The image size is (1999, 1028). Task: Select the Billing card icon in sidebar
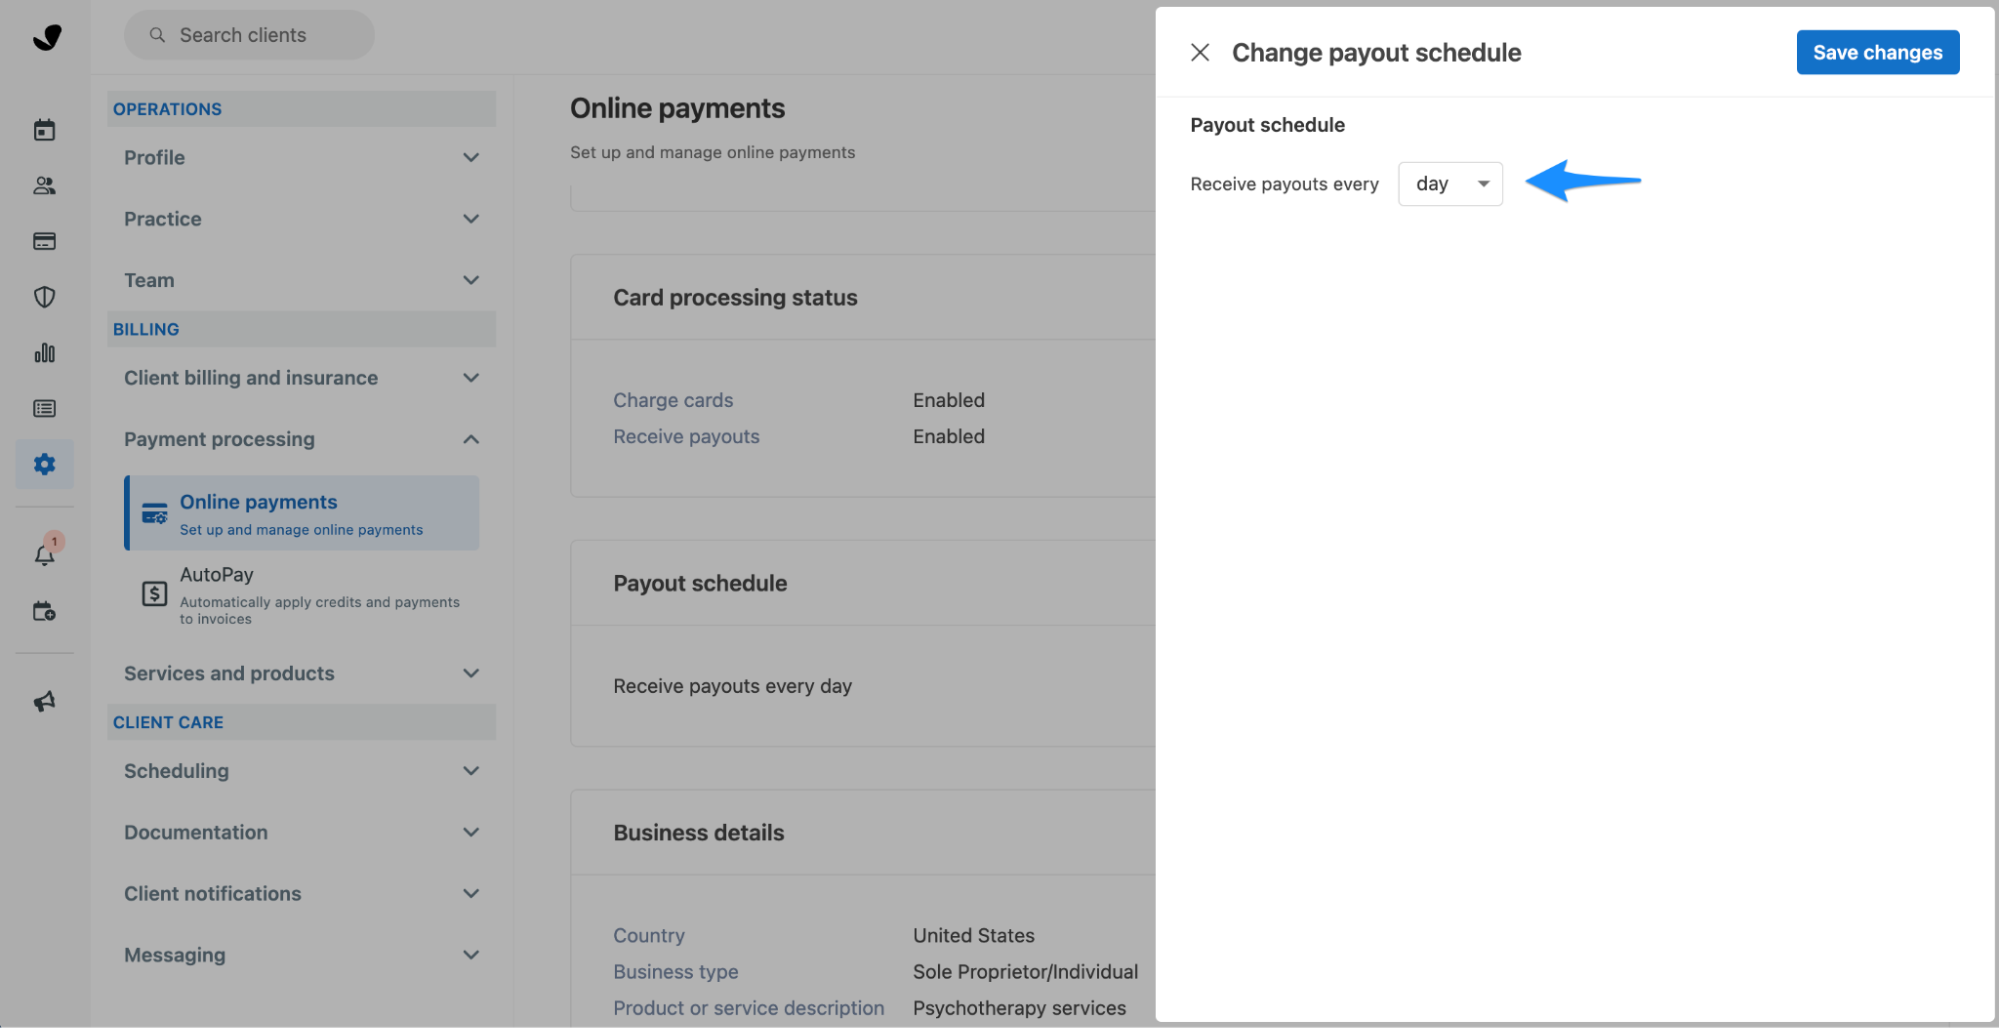(x=44, y=240)
